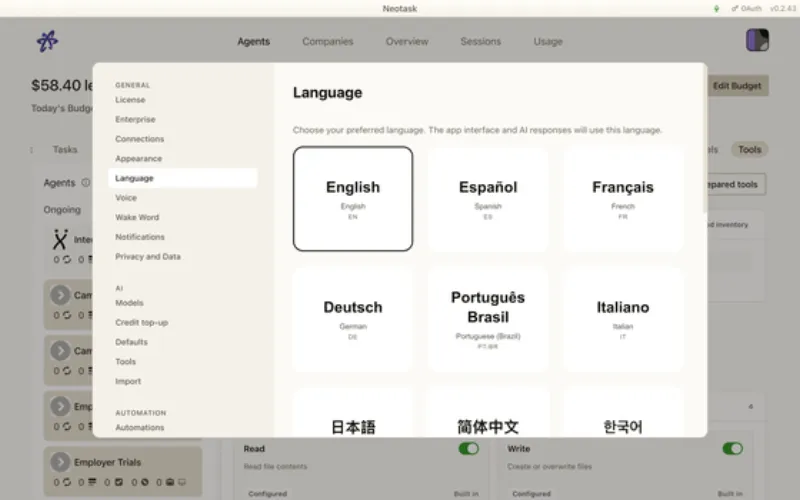The height and width of the screenshot is (500, 800).
Task: Click the Employer Trials agent name
Action: point(107,462)
